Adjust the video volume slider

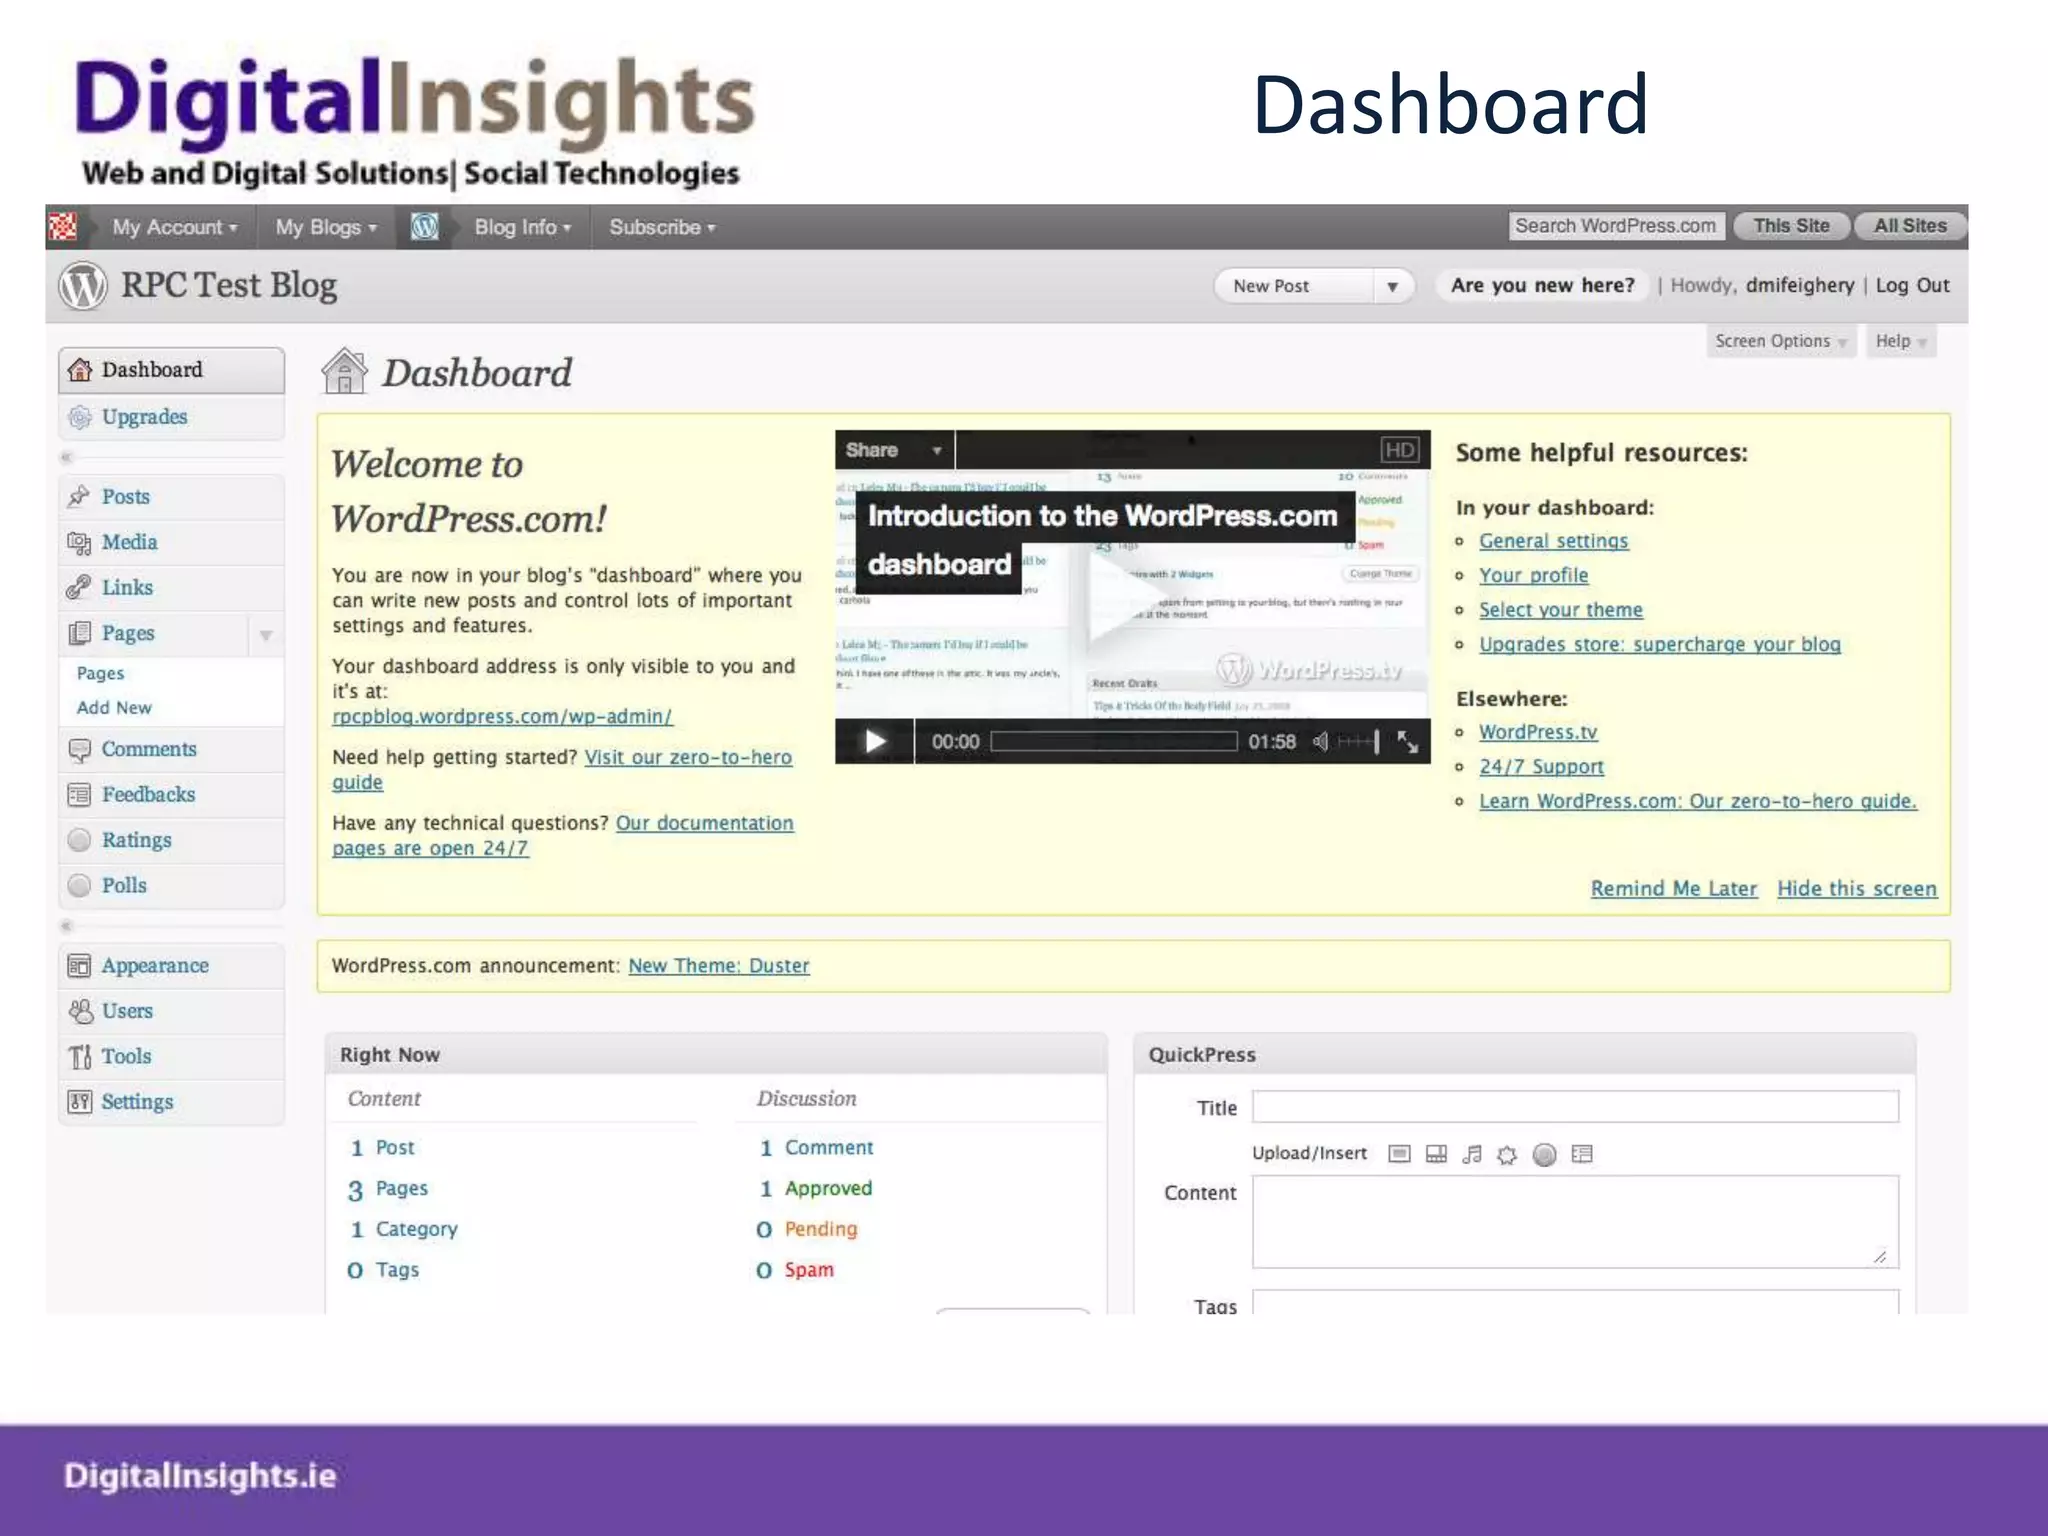point(1358,742)
